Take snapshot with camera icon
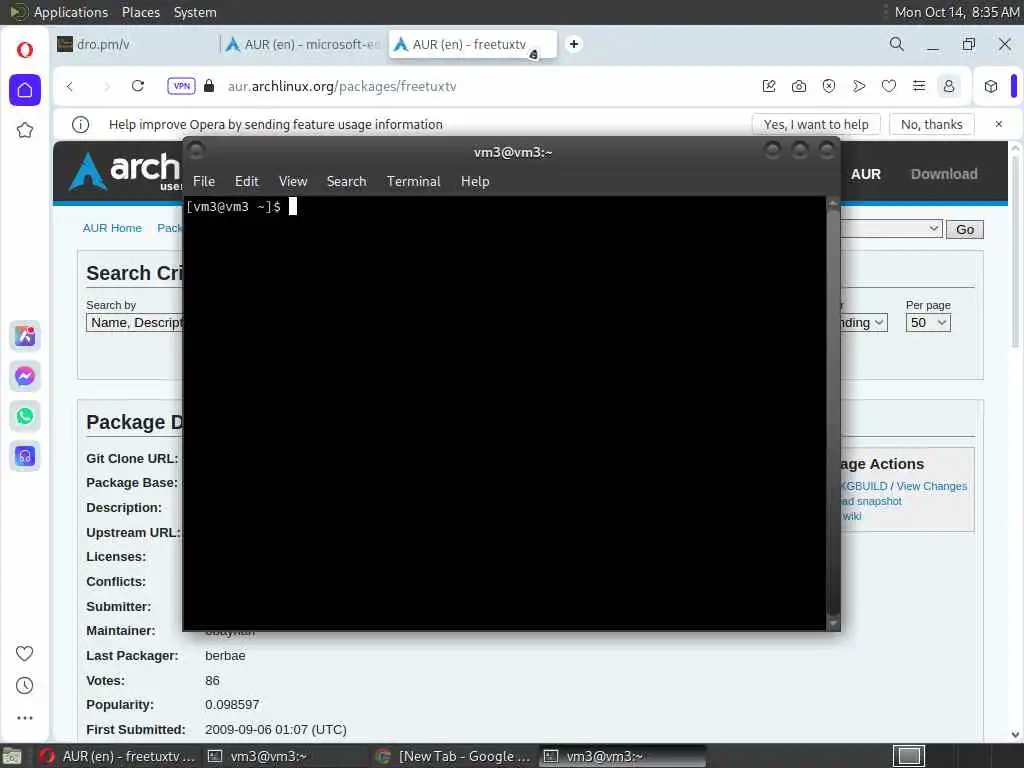1024x768 pixels. (x=799, y=86)
